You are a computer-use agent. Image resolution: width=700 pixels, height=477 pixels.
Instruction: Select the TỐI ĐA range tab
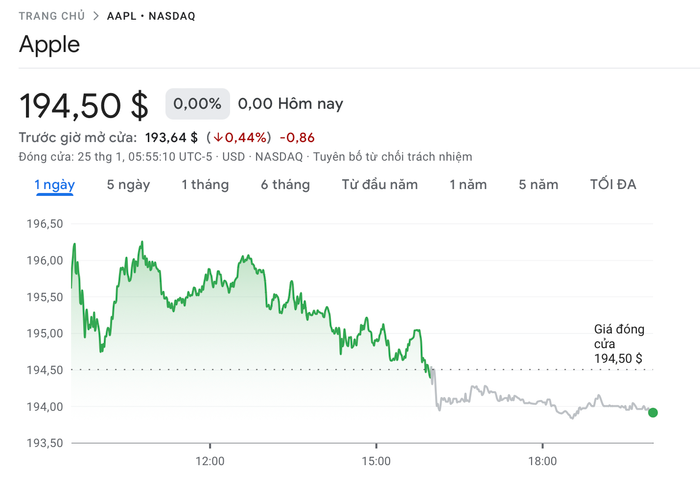(x=613, y=184)
